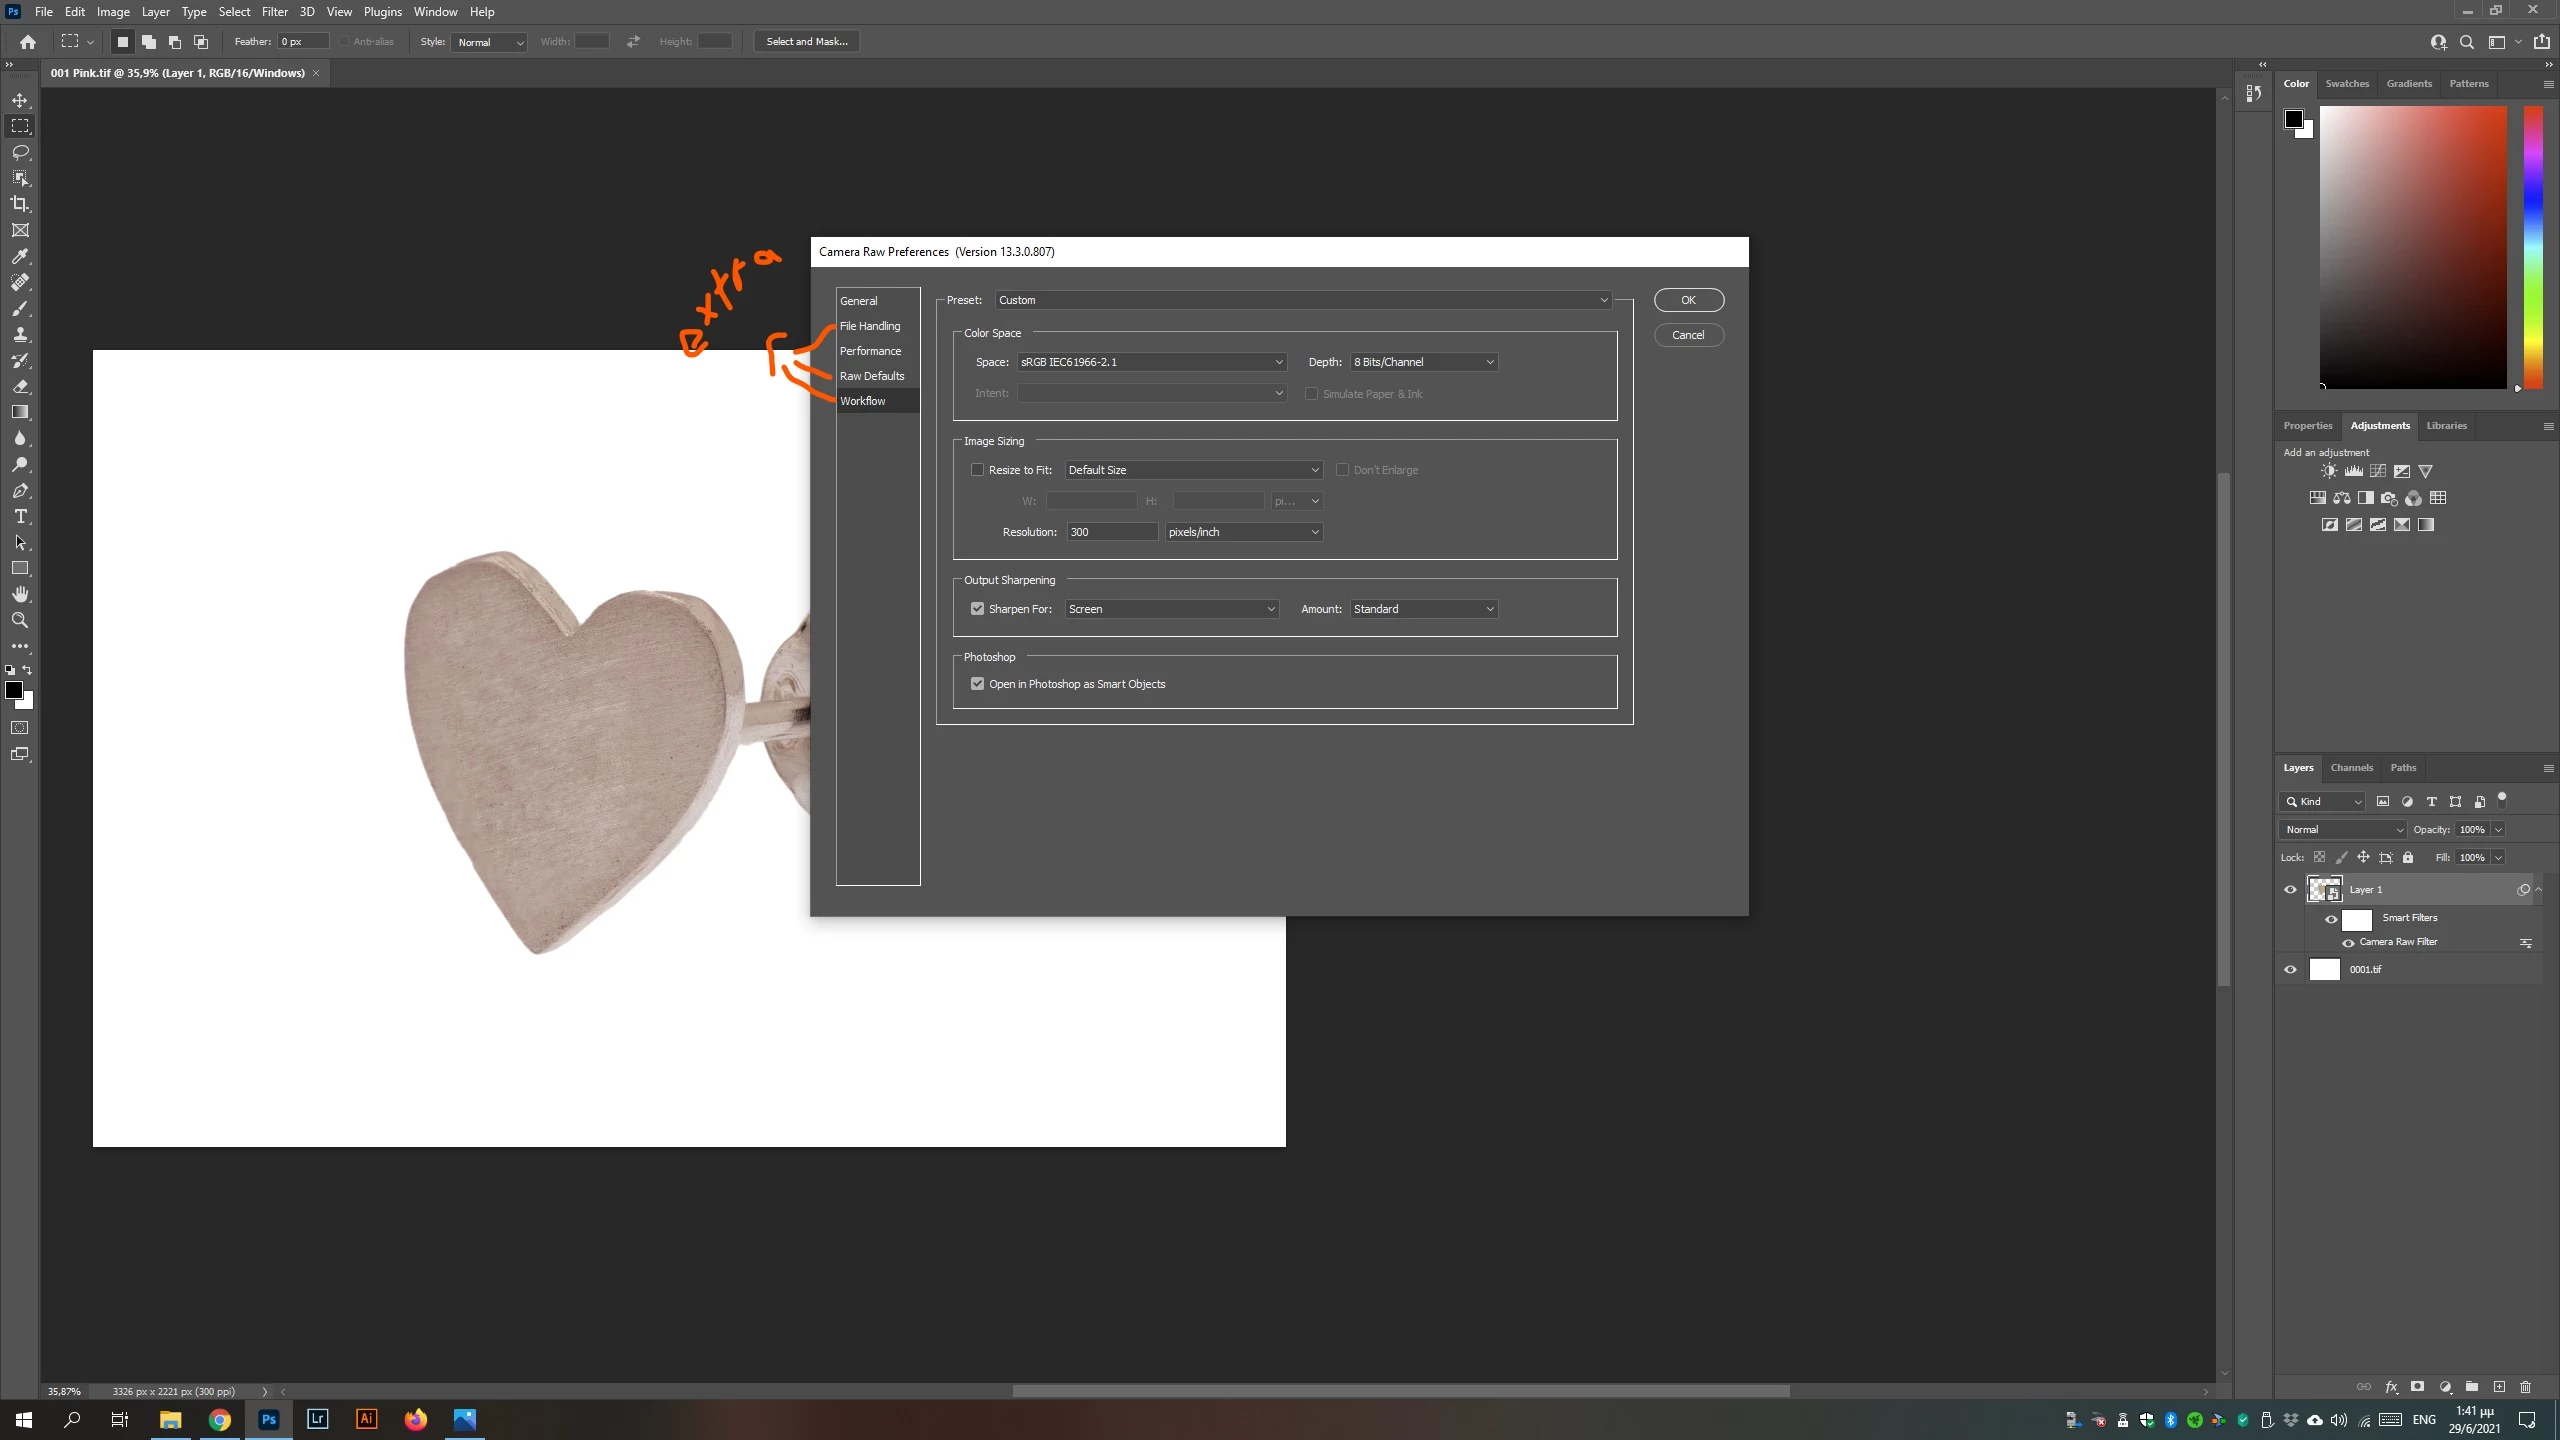Open the Depth dropdown
The image size is (2560, 1440).
click(1423, 362)
